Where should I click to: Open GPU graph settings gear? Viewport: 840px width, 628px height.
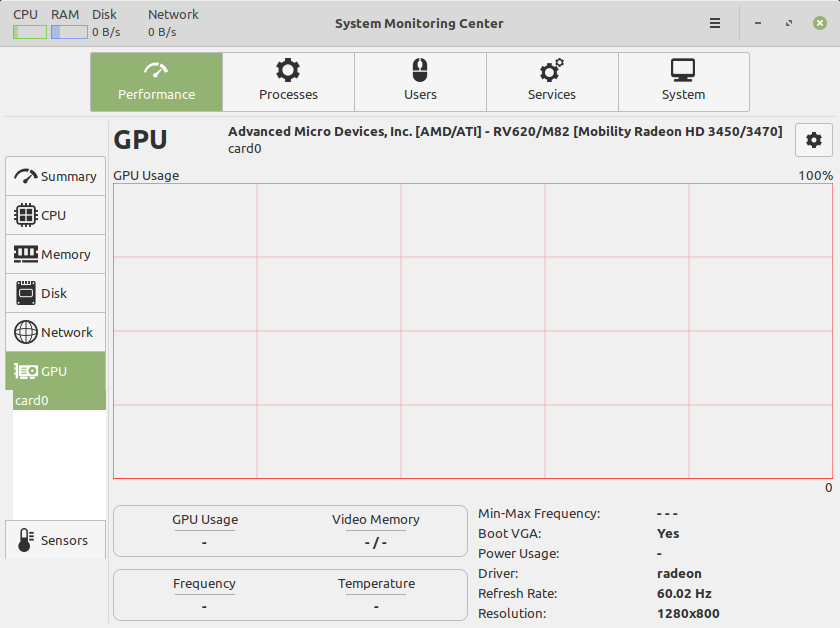coord(814,140)
